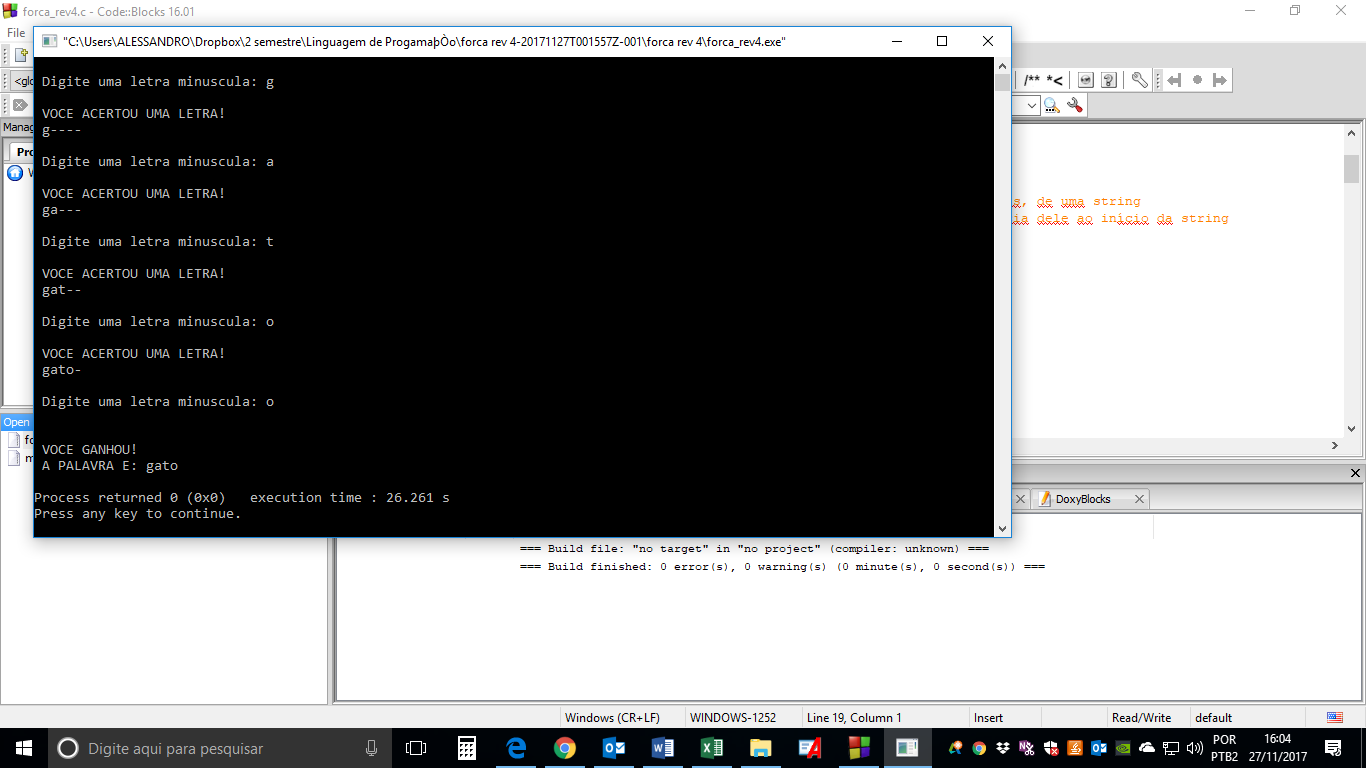1366x768 pixels.
Task: Launch Microsoft Edge from the taskbar
Action: [516, 748]
